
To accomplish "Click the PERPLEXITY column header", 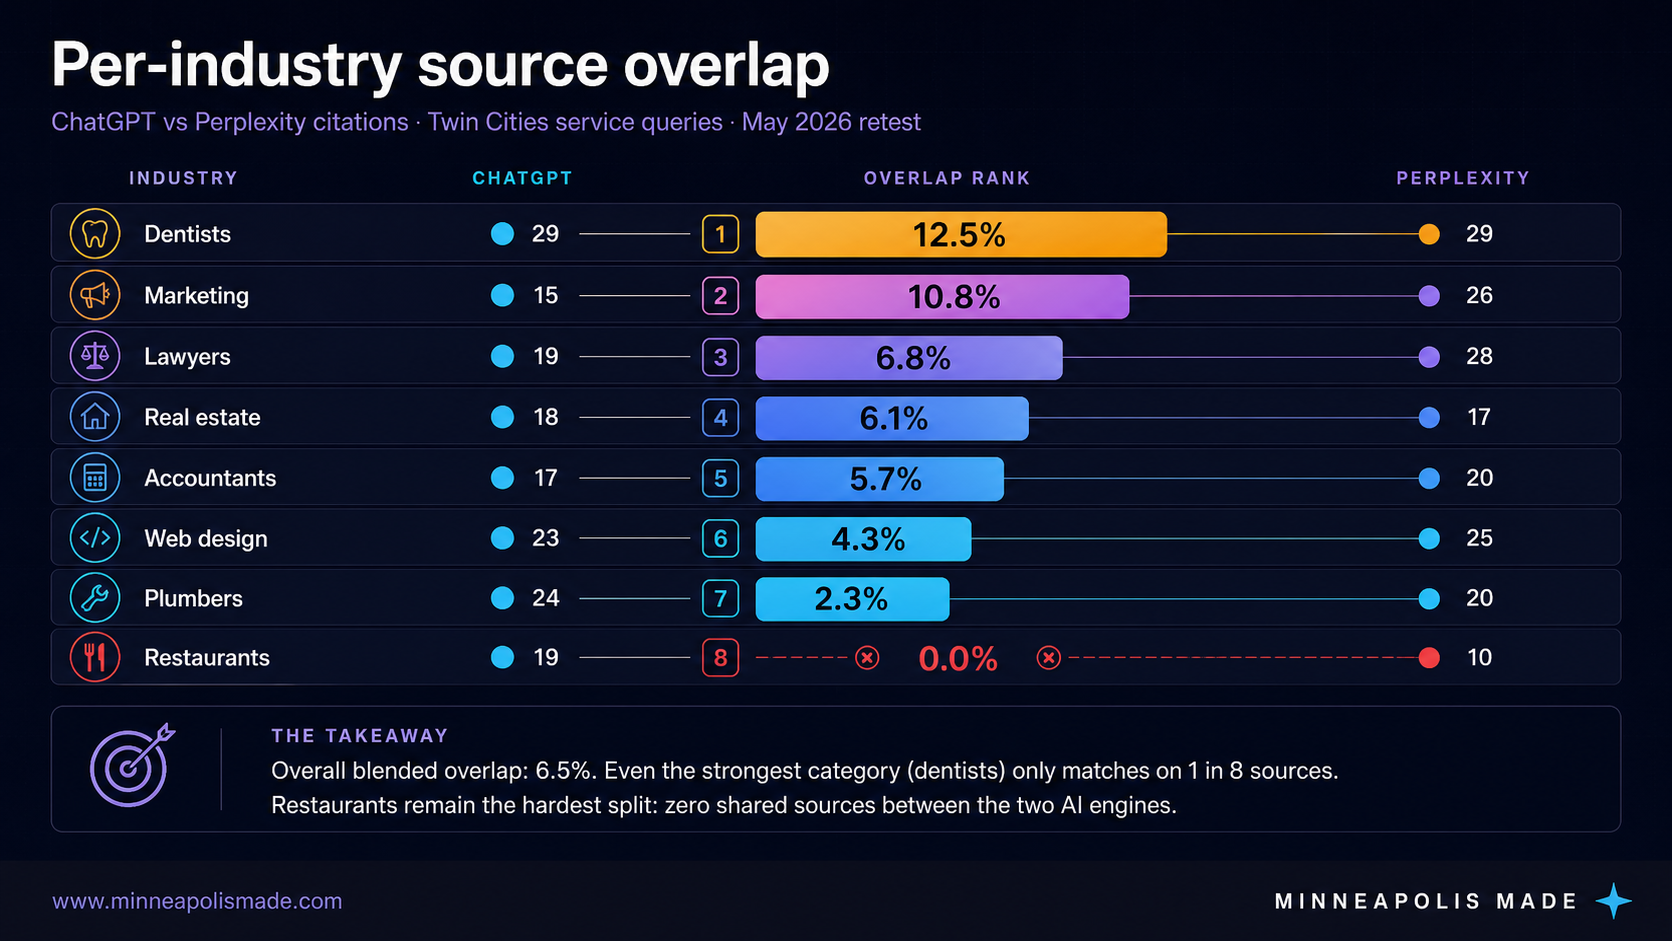I will tap(1463, 178).
